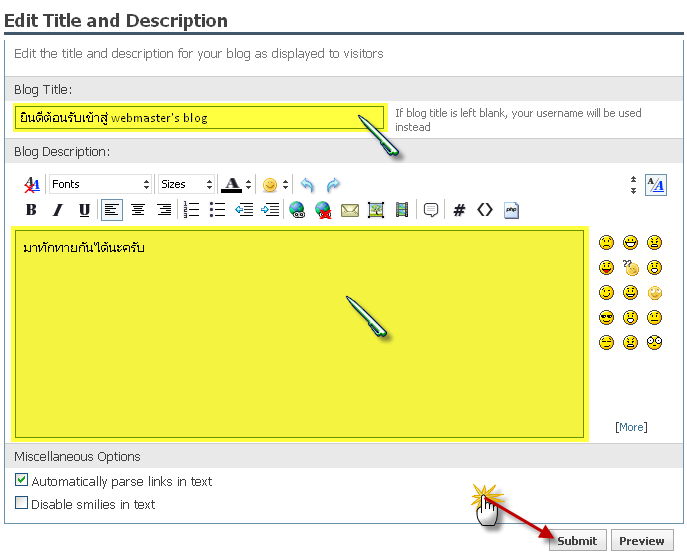This screenshot has width=687, height=555.
Task: Open the smiley insert dropdown
Action: pyautogui.click(x=285, y=185)
